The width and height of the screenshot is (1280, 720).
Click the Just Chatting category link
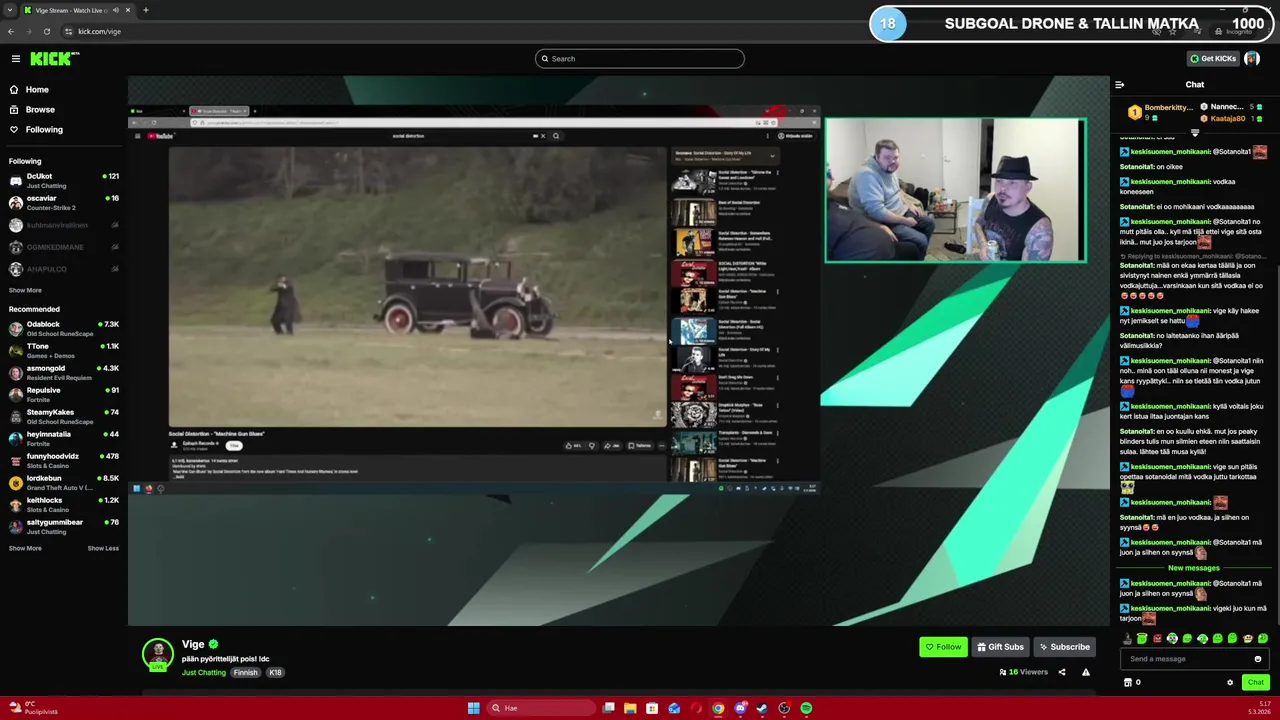coord(204,673)
